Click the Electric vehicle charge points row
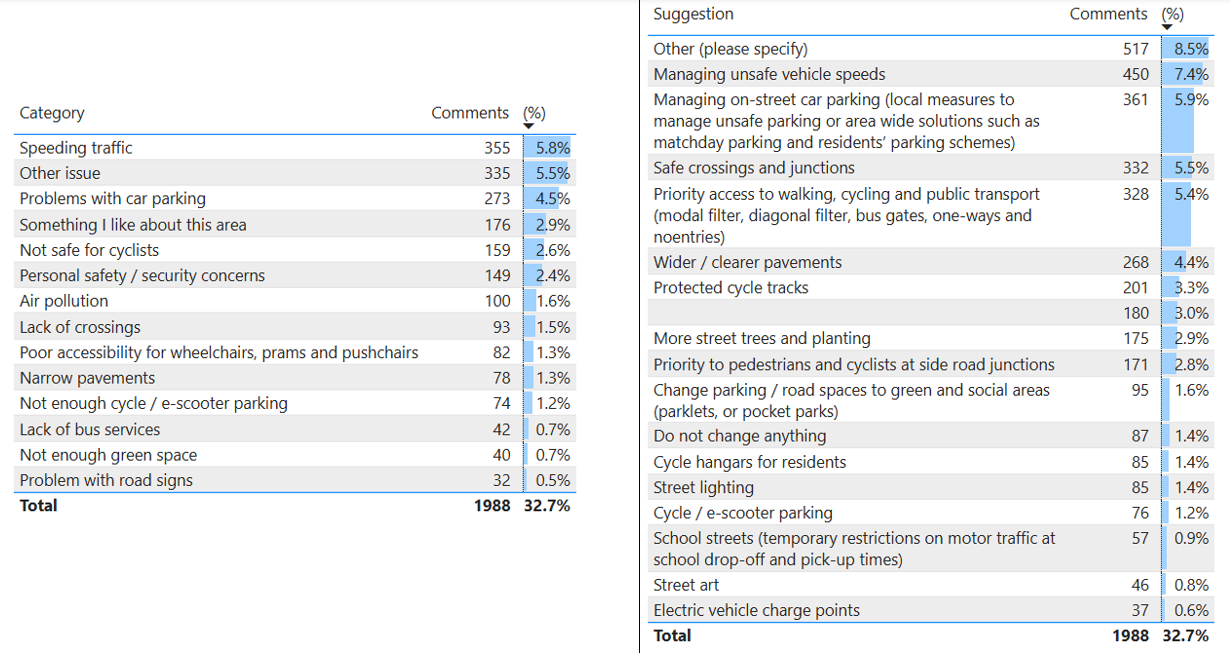This screenshot has height=656, width=1230. pos(756,611)
